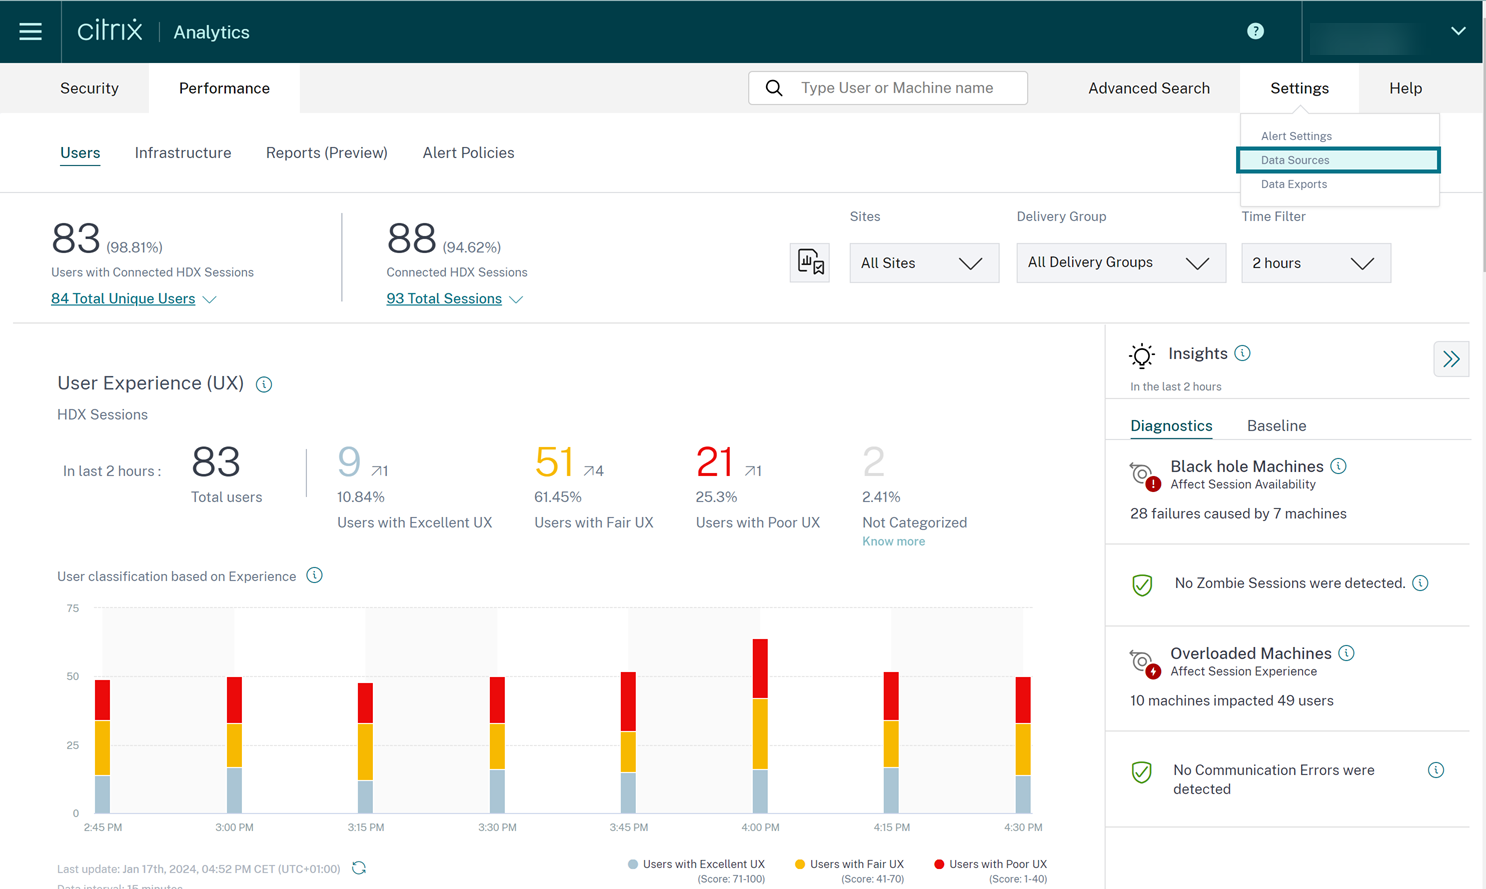Click the refresh icon beside last update
Screen dimensions: 1486x889
(x=359, y=868)
